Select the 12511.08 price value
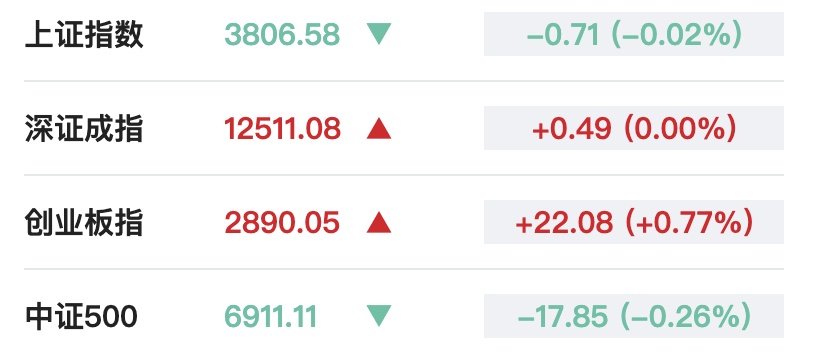 pyautogui.click(x=282, y=129)
